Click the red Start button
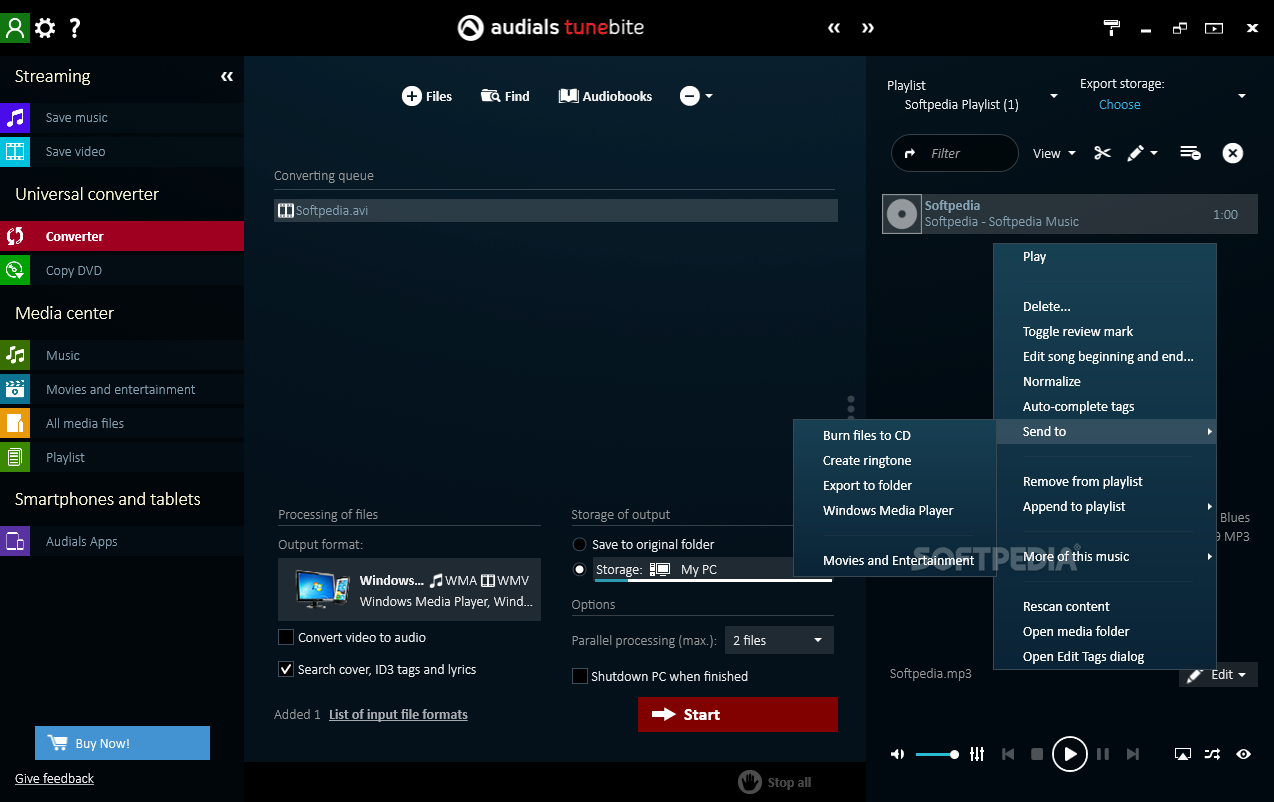1274x802 pixels. point(738,714)
